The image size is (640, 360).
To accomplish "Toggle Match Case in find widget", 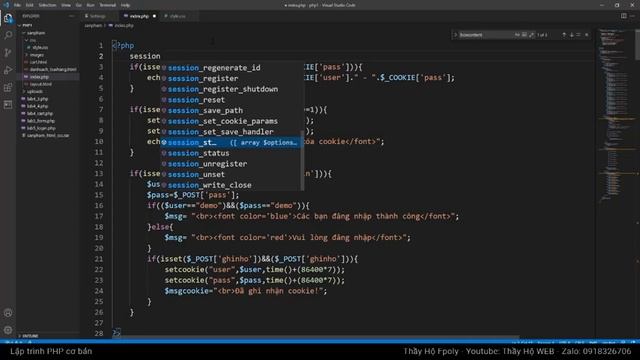I will click(517, 35).
